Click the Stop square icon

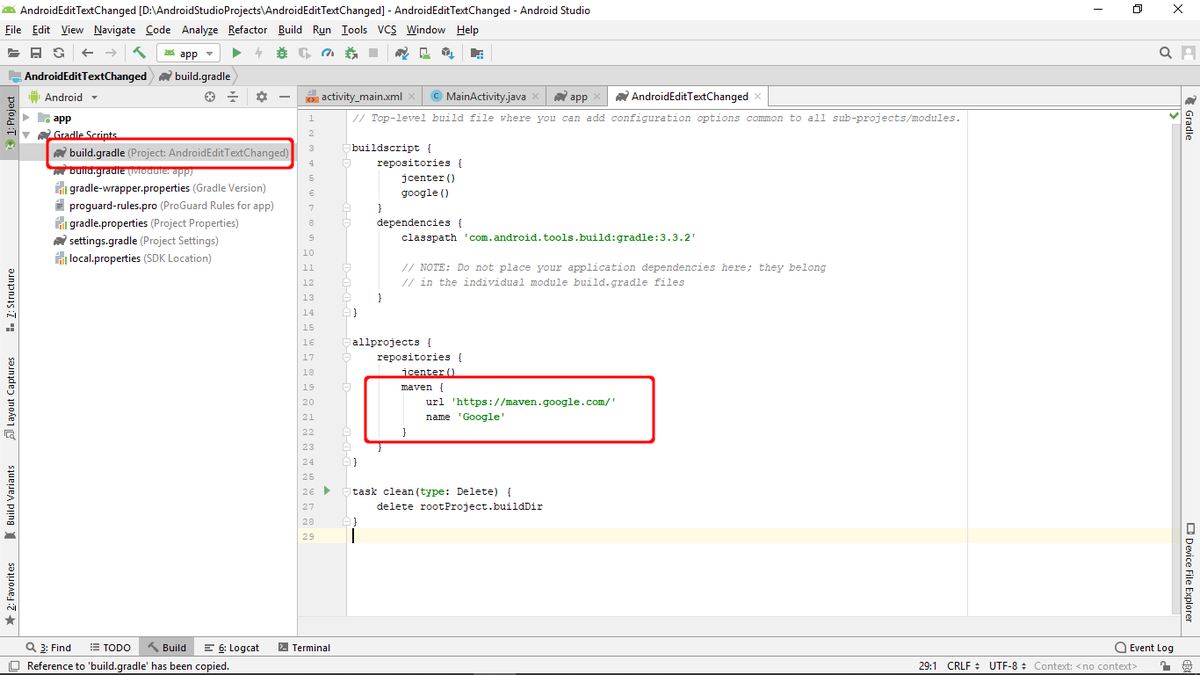pyautogui.click(x=373, y=53)
